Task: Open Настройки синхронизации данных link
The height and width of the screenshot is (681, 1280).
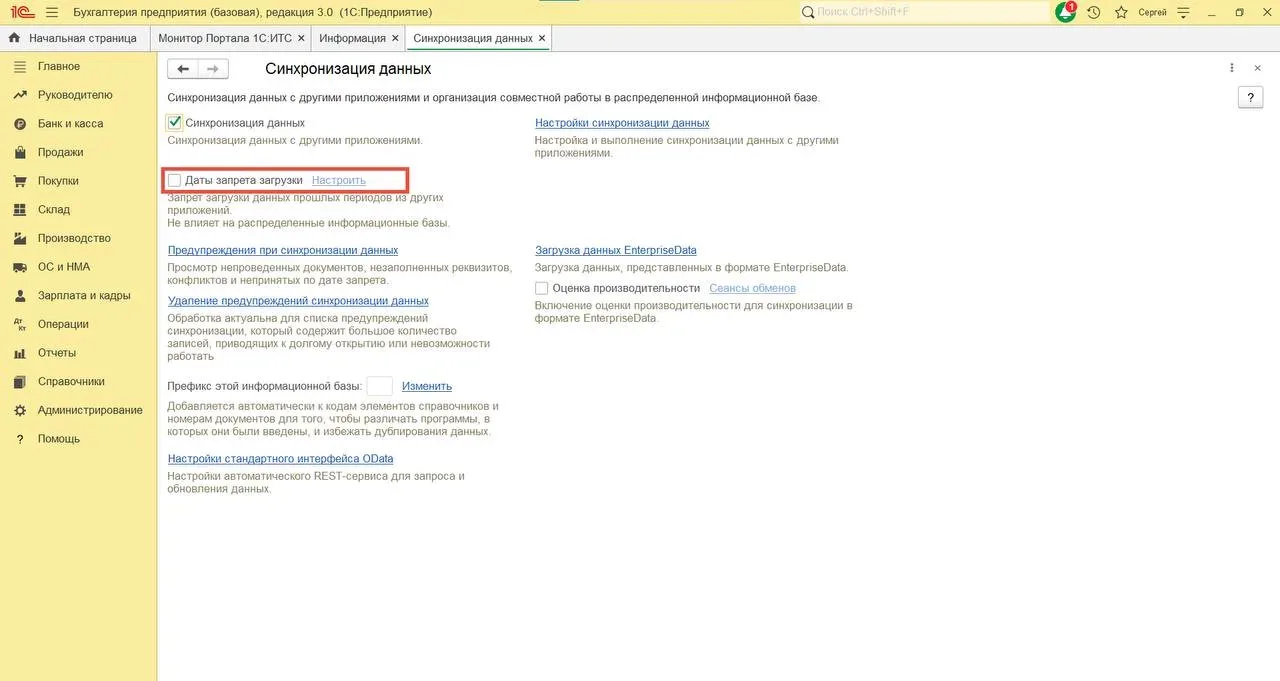Action: (622, 123)
